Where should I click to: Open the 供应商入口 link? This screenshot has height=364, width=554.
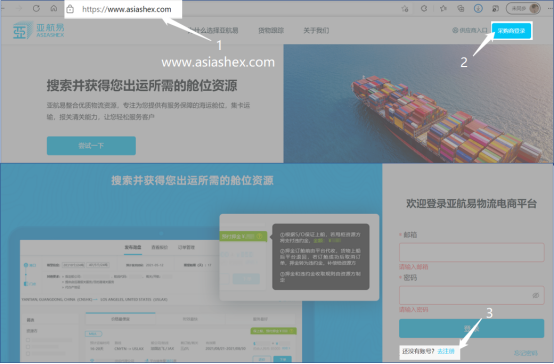[x=470, y=30]
